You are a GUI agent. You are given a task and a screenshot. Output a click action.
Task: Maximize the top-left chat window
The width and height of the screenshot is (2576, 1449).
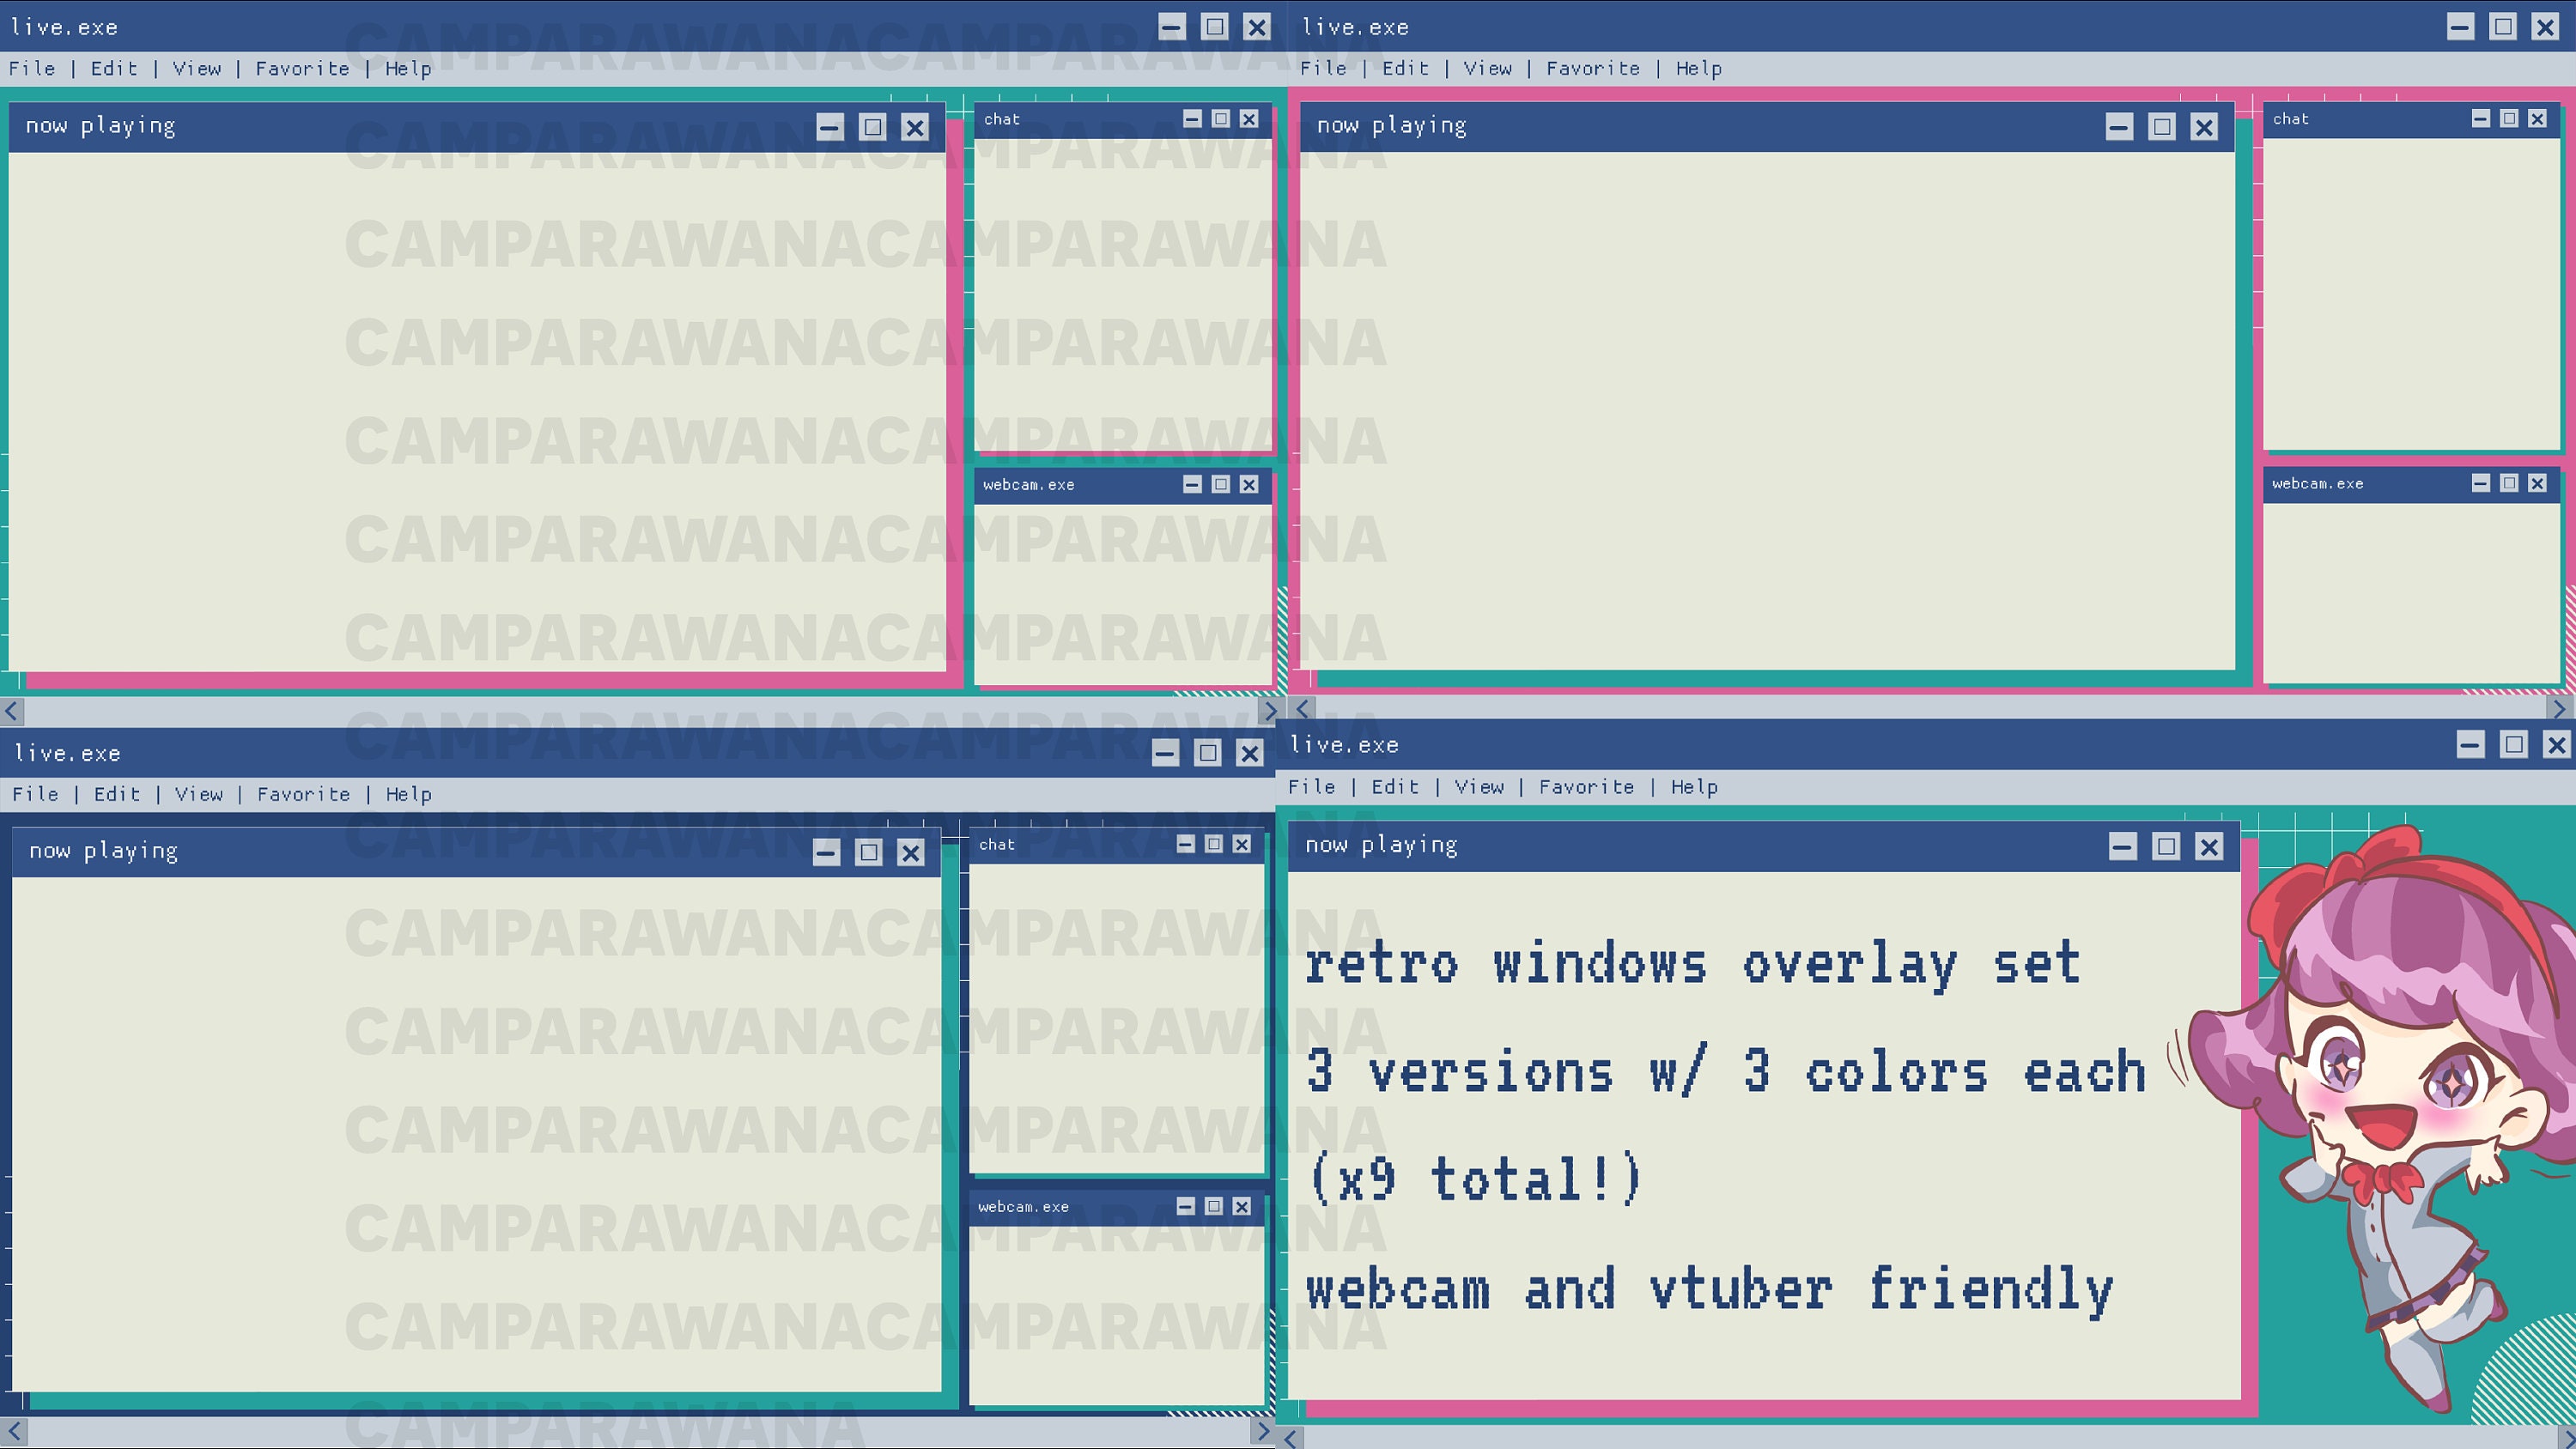1220,118
